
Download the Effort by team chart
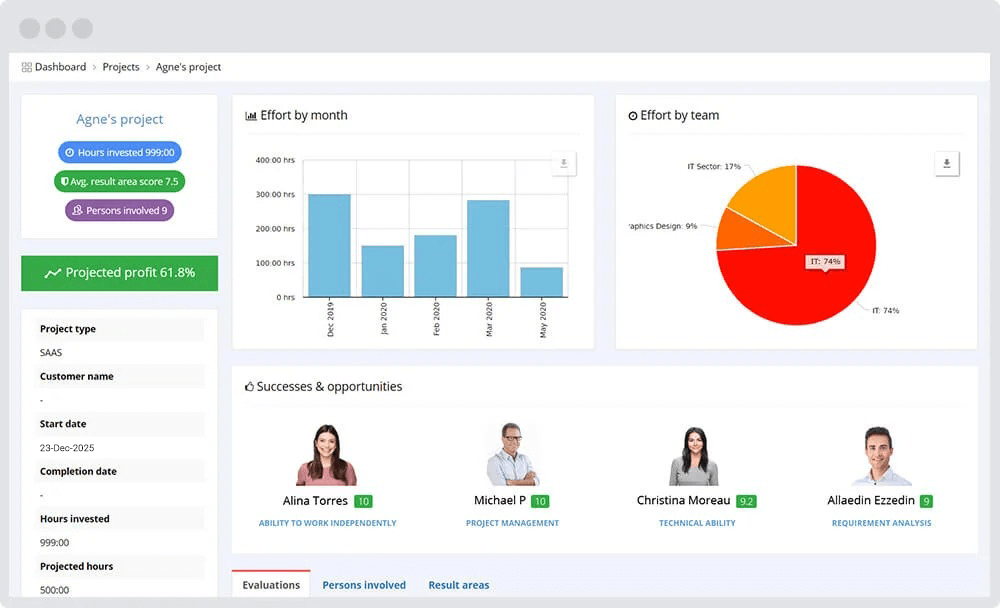click(946, 162)
